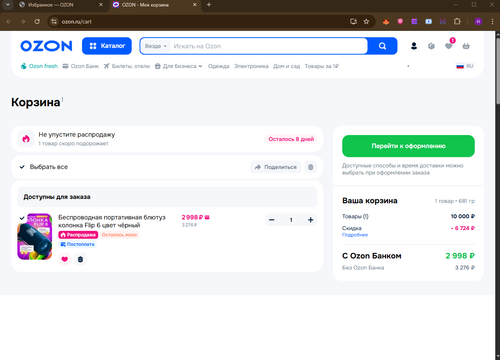Toggle Выбрать все checkbox
Viewport: 500px width, 360px height.
(22, 167)
